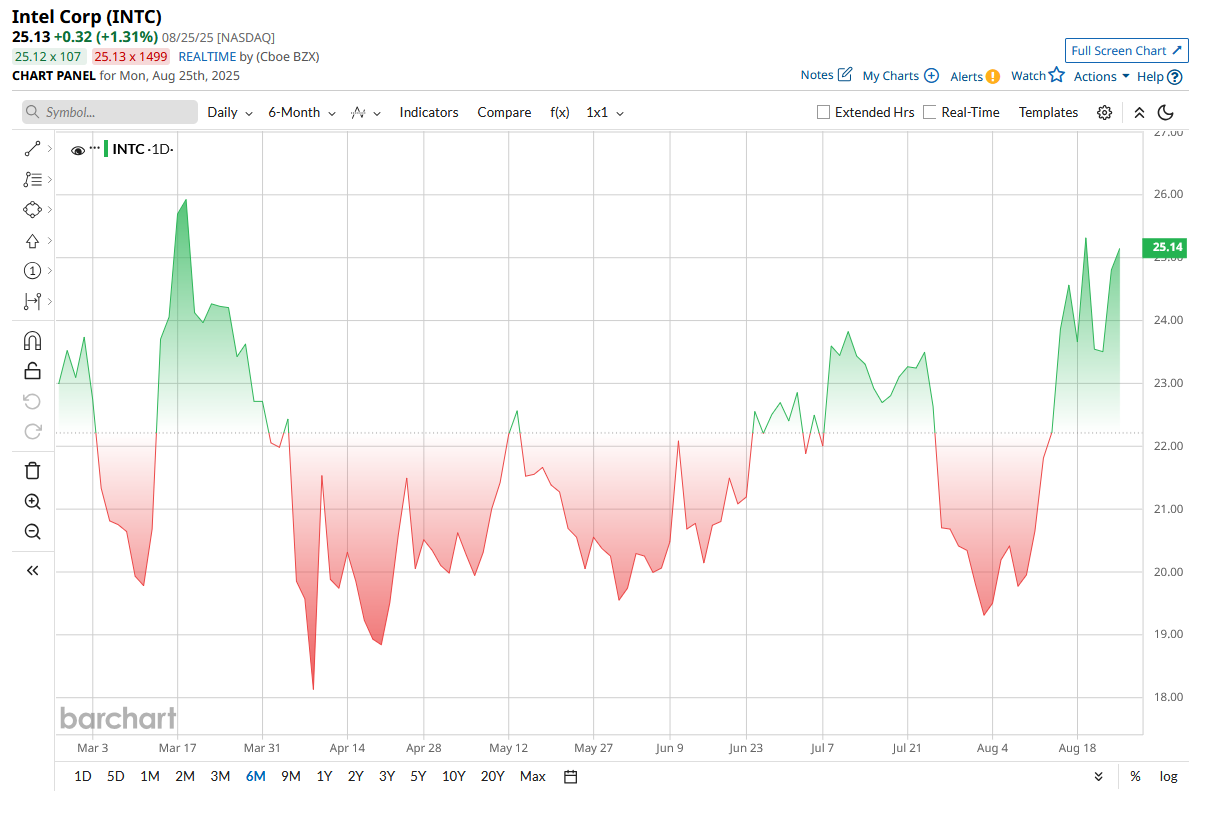
Task: Open the 1x1 grid layout dropdown
Action: pyautogui.click(x=605, y=112)
